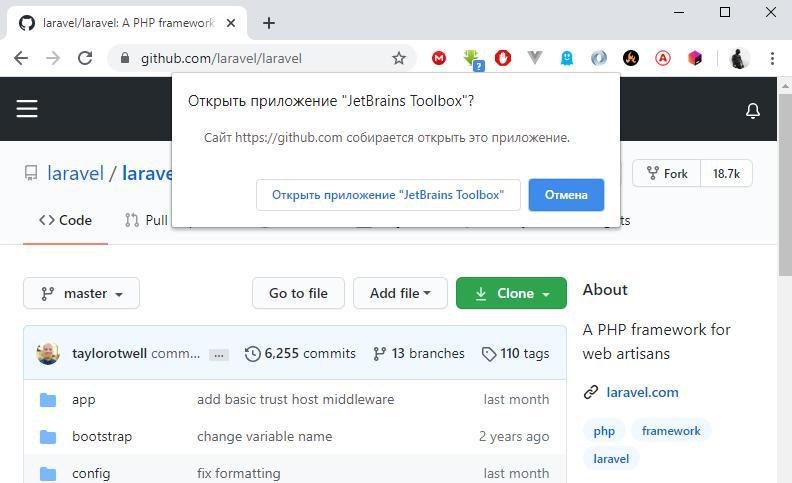Switch to the Pull requests tab
This screenshot has width=792, height=483.
point(146,220)
